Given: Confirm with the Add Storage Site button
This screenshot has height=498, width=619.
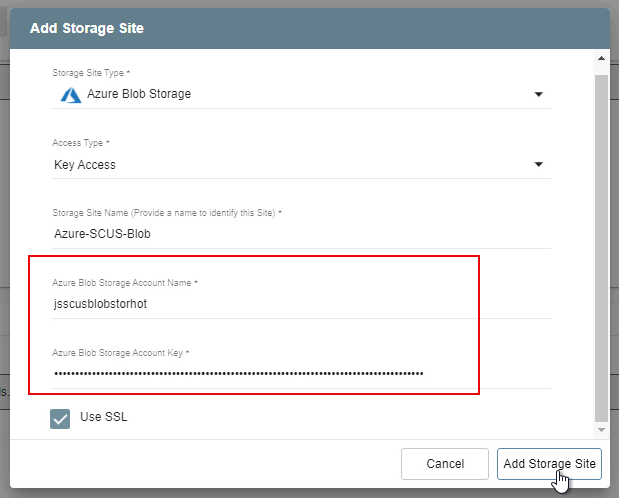Looking at the screenshot, I should pyautogui.click(x=549, y=464).
